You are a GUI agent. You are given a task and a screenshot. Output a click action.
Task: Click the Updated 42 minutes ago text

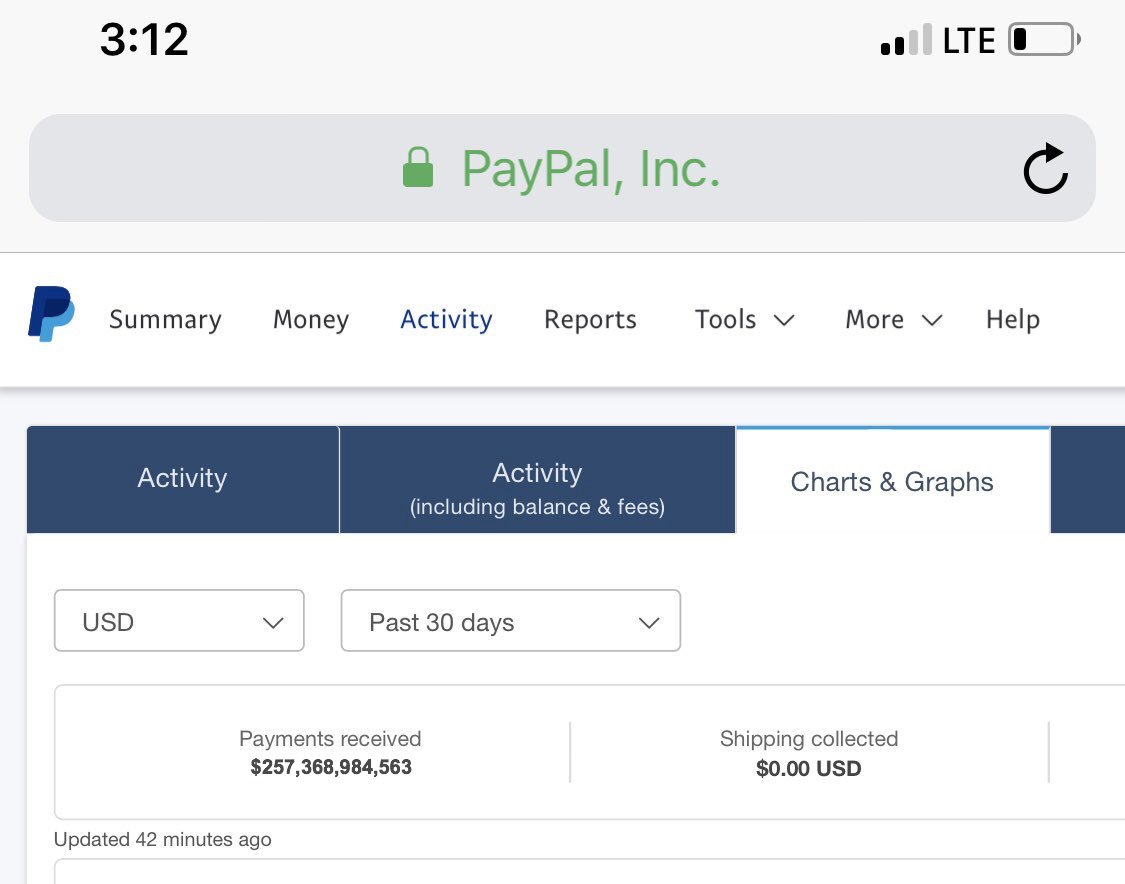pos(163,840)
